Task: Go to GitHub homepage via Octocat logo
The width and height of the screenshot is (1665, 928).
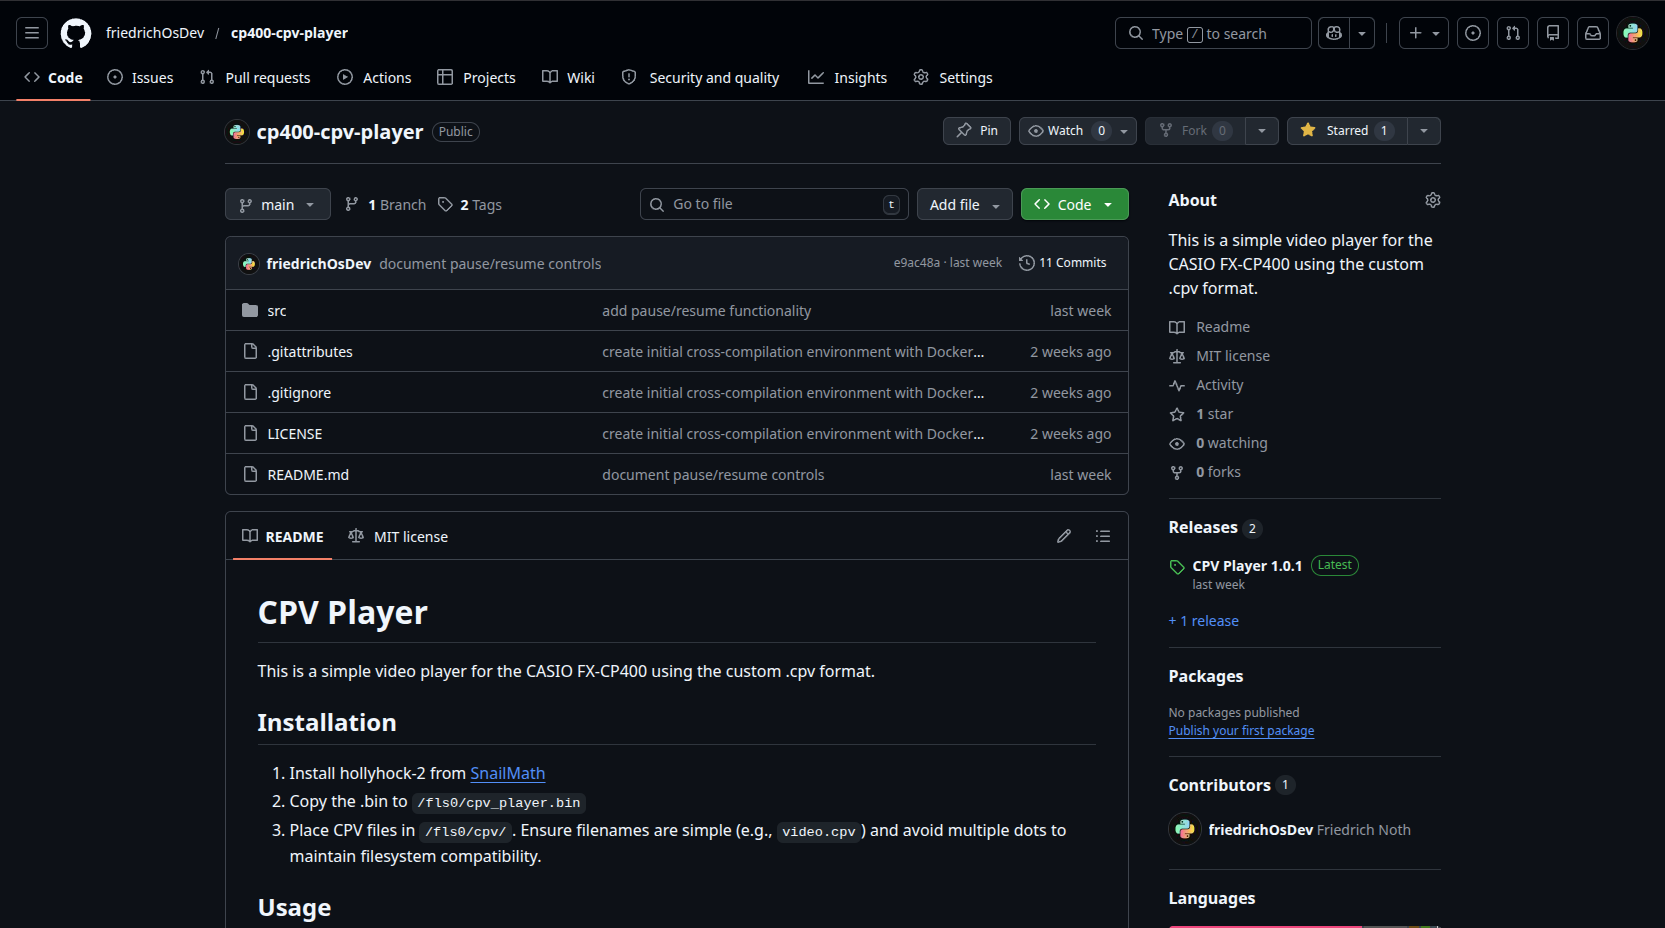Action: pyautogui.click(x=76, y=33)
